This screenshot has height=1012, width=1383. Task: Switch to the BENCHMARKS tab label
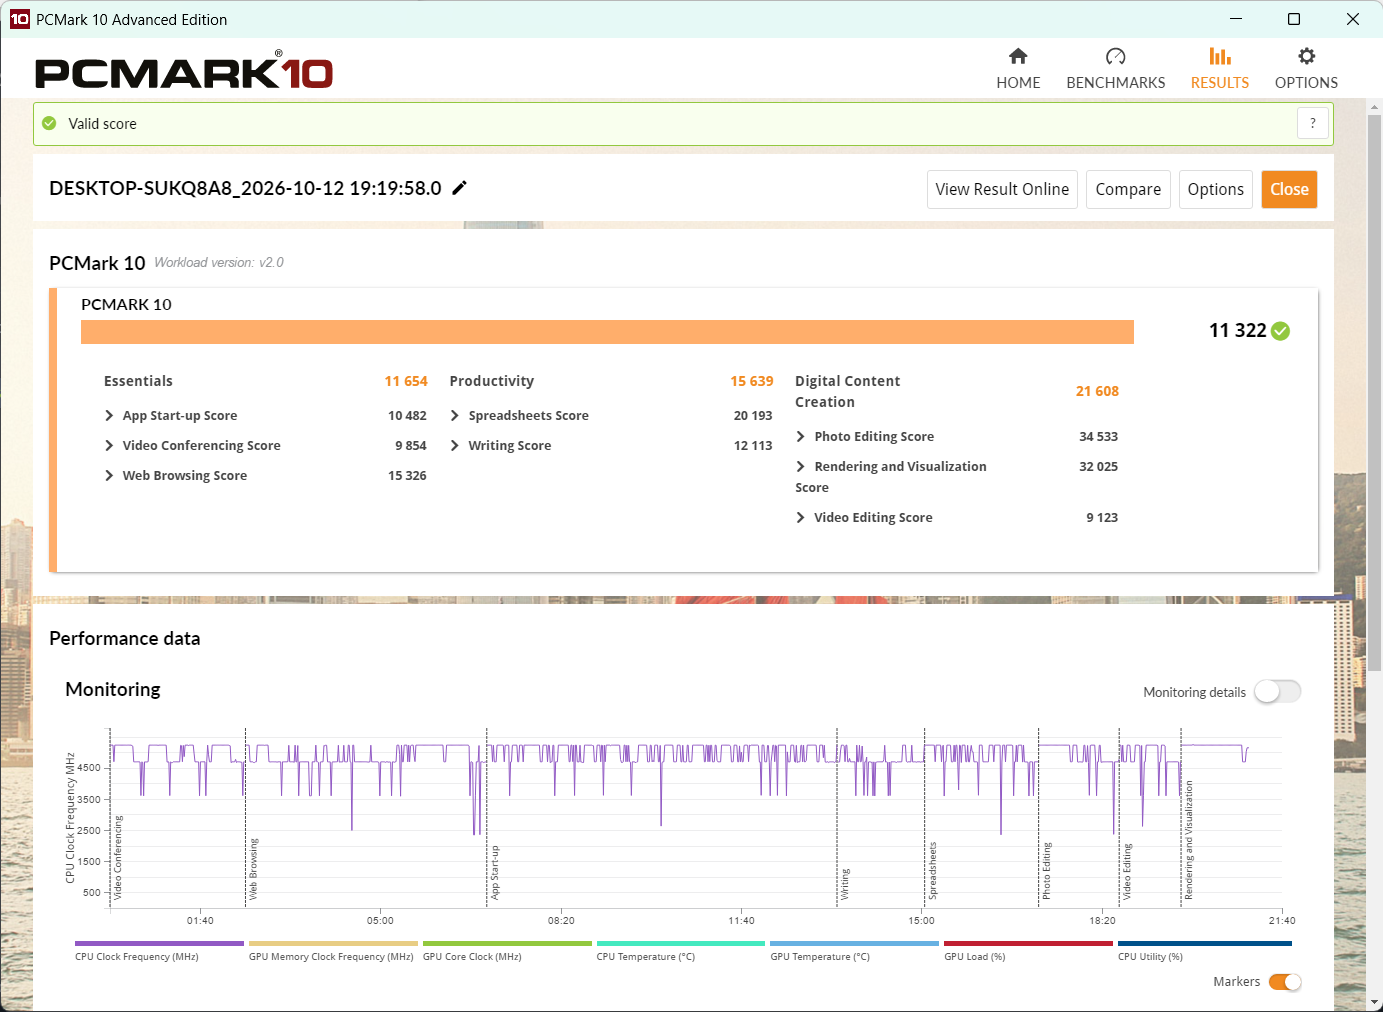click(x=1116, y=83)
